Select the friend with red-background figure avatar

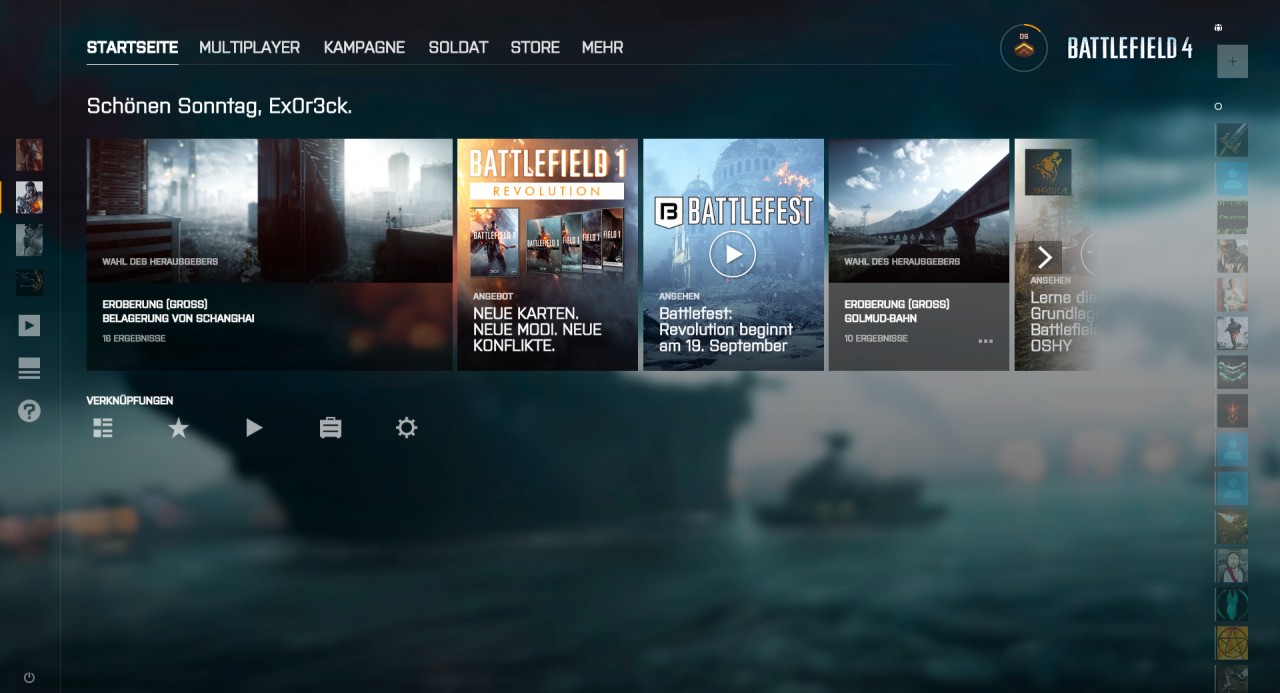pyautogui.click(x=1232, y=295)
